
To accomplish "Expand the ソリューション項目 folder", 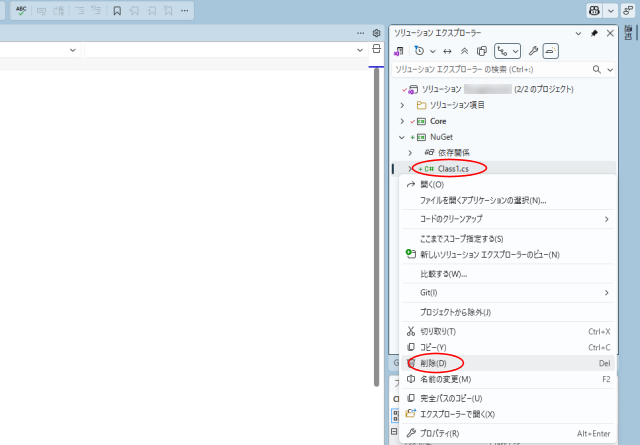I will (x=402, y=105).
